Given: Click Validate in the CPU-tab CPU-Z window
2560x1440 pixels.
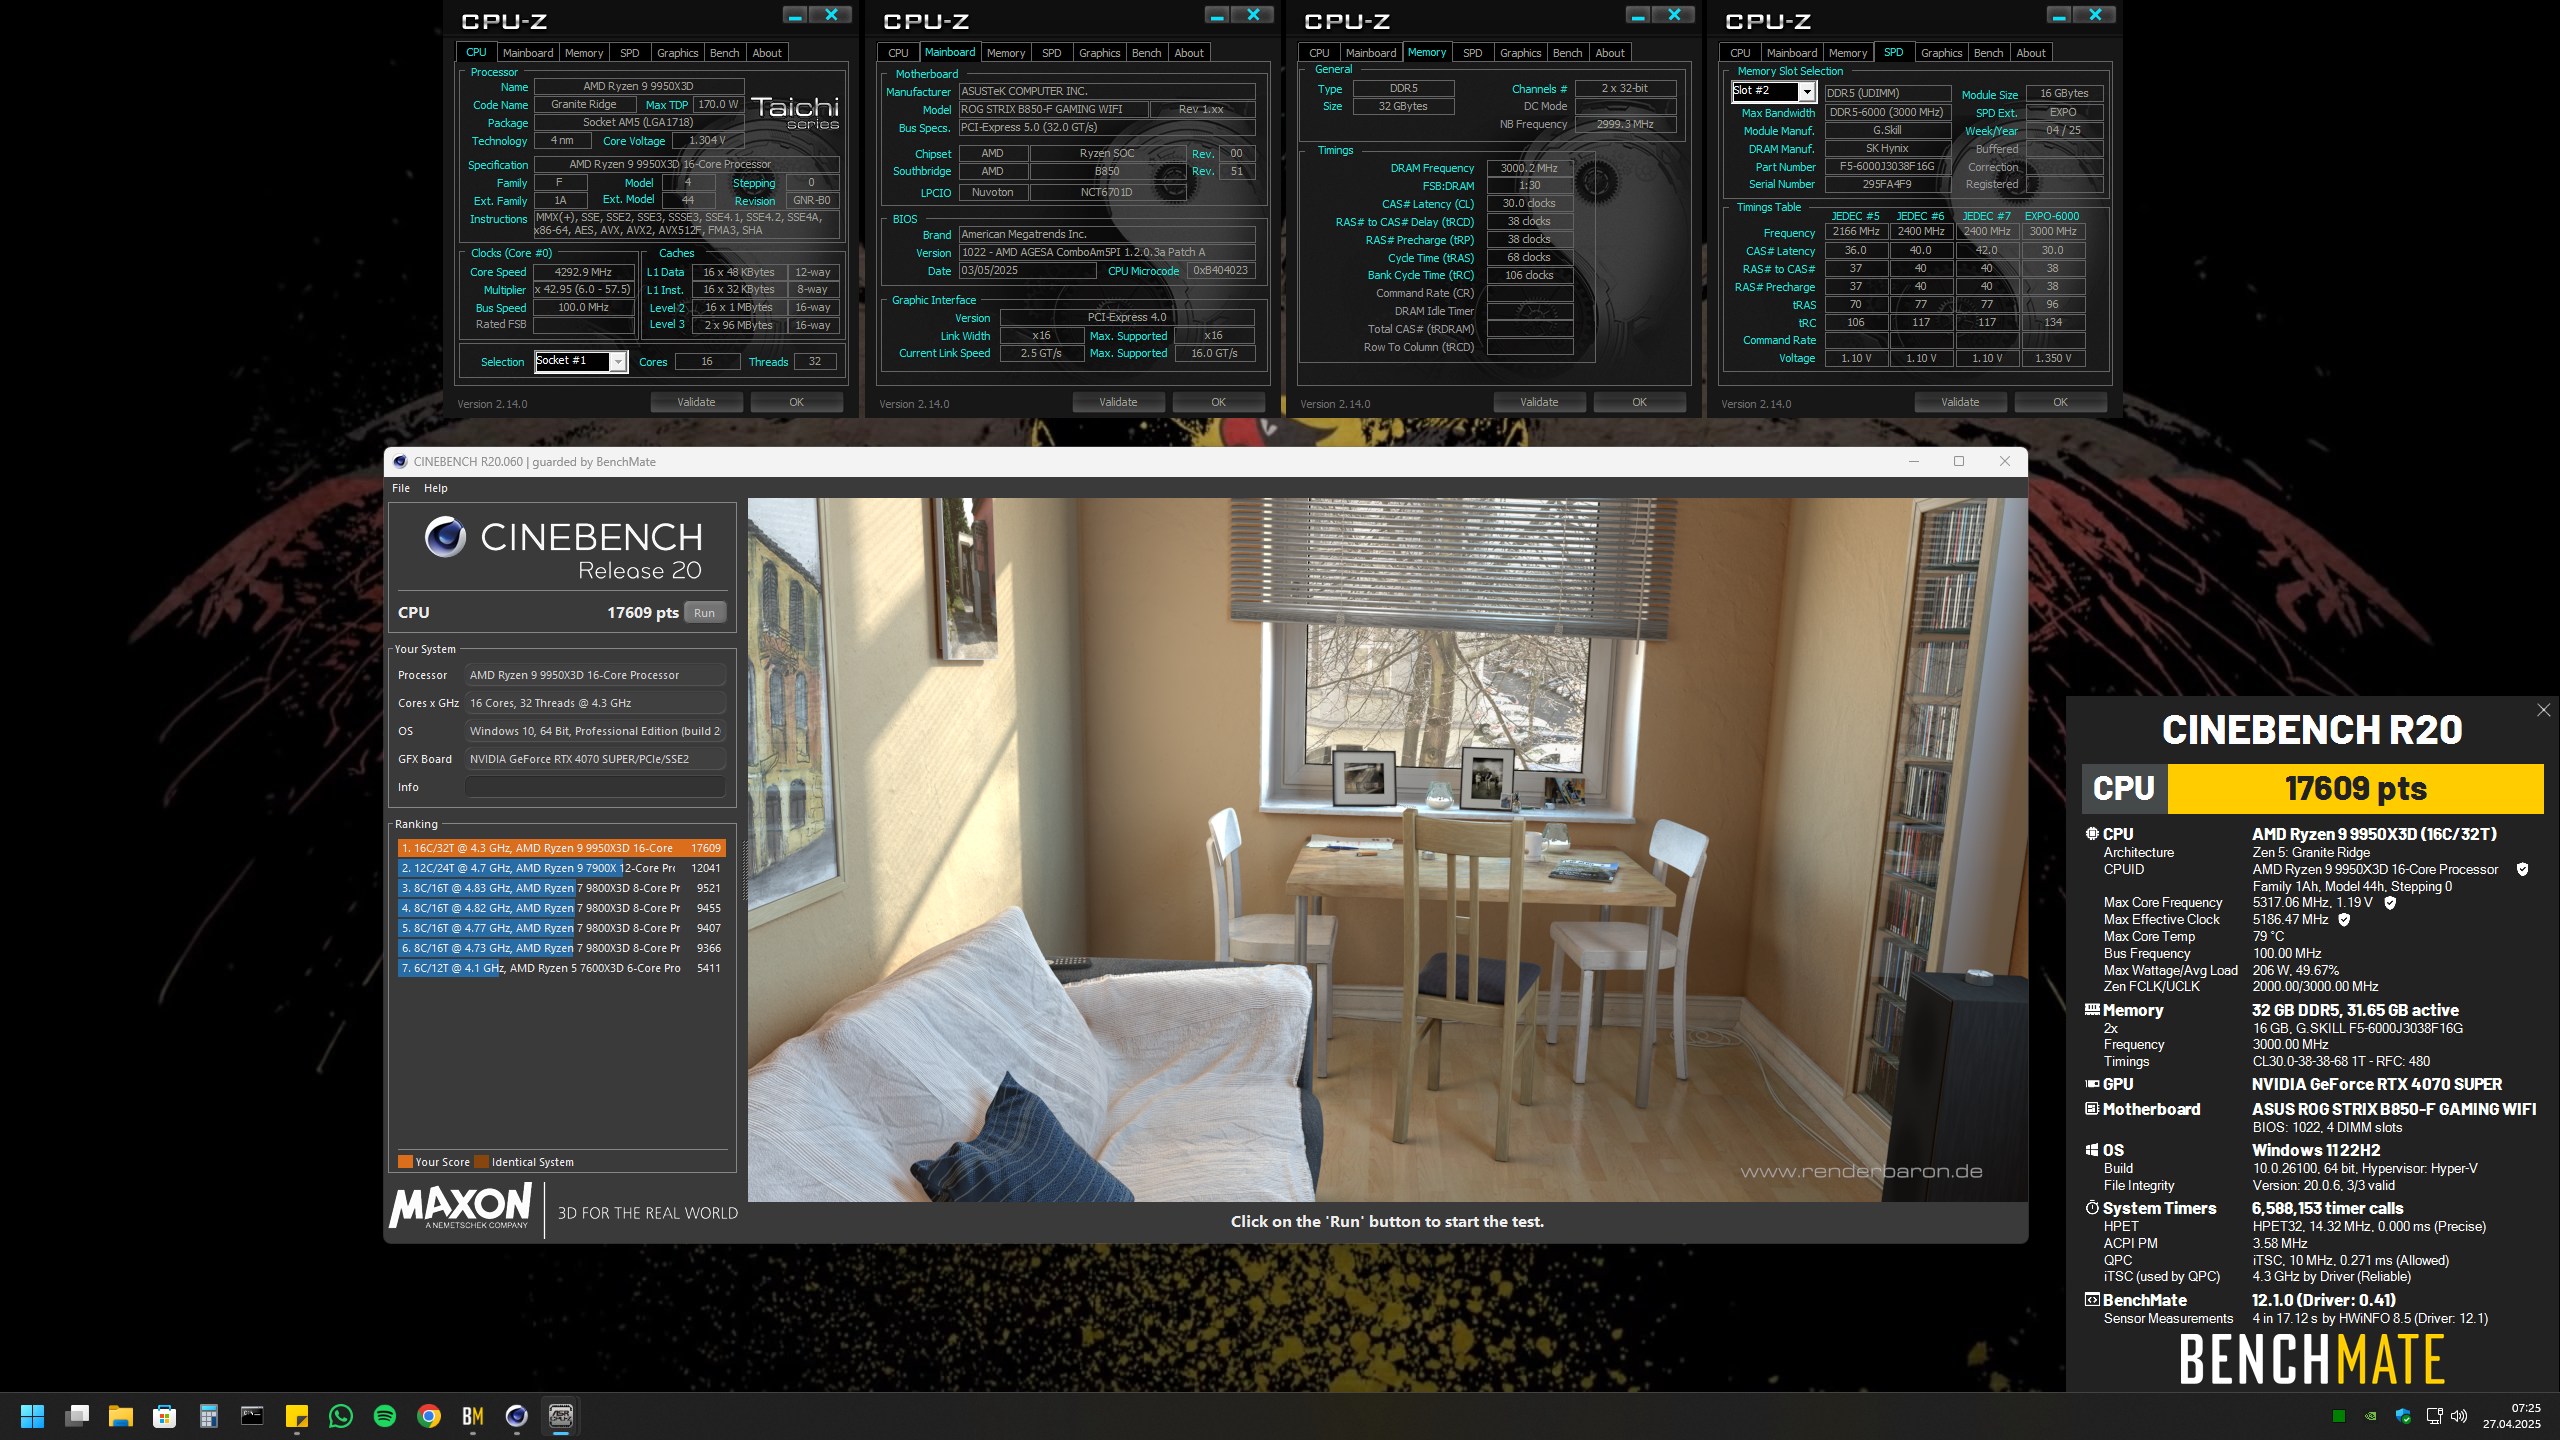Looking at the screenshot, I should (696, 402).
